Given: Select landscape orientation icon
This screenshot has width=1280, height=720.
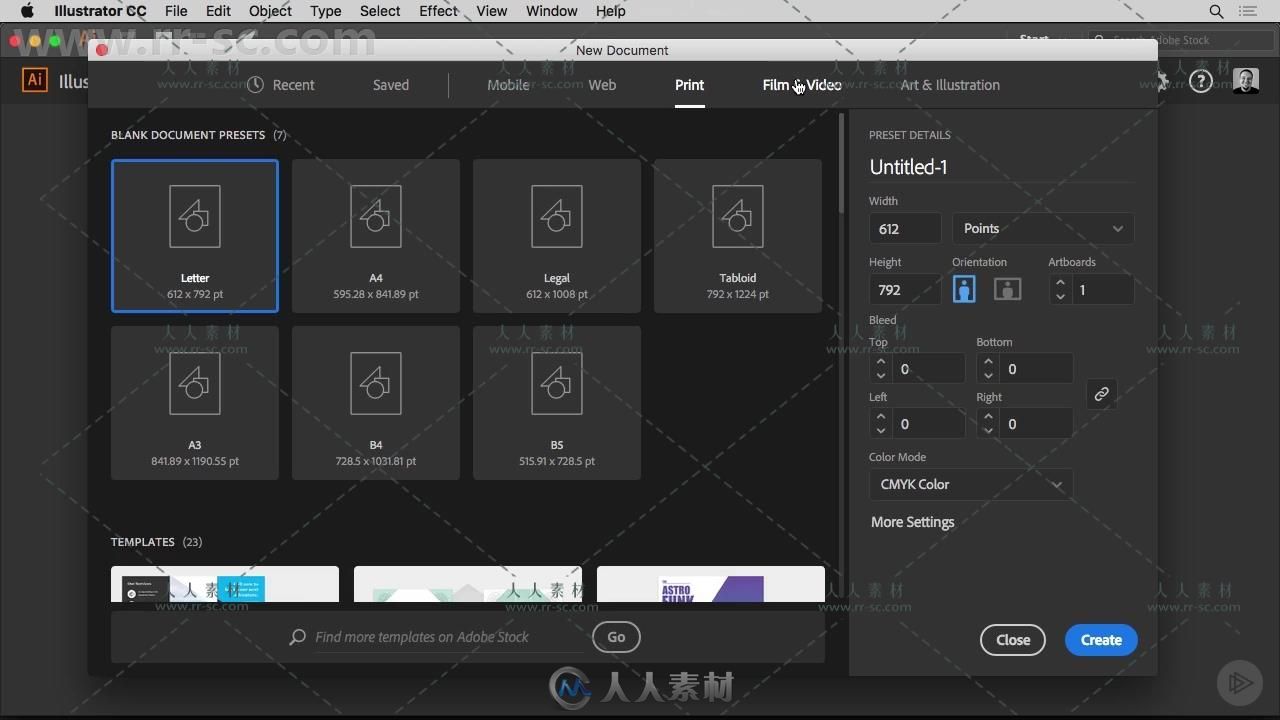Looking at the screenshot, I should [x=1007, y=289].
